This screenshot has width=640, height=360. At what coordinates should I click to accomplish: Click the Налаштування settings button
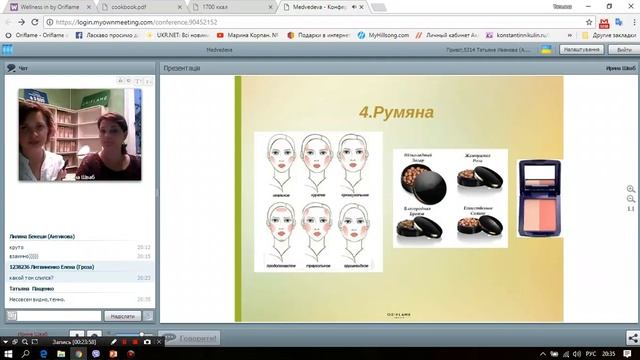coord(582,49)
